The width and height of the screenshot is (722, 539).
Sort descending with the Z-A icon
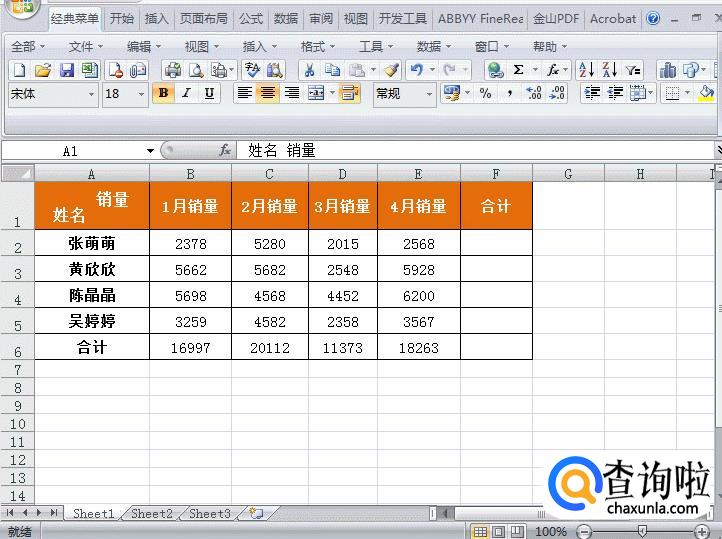click(x=609, y=70)
